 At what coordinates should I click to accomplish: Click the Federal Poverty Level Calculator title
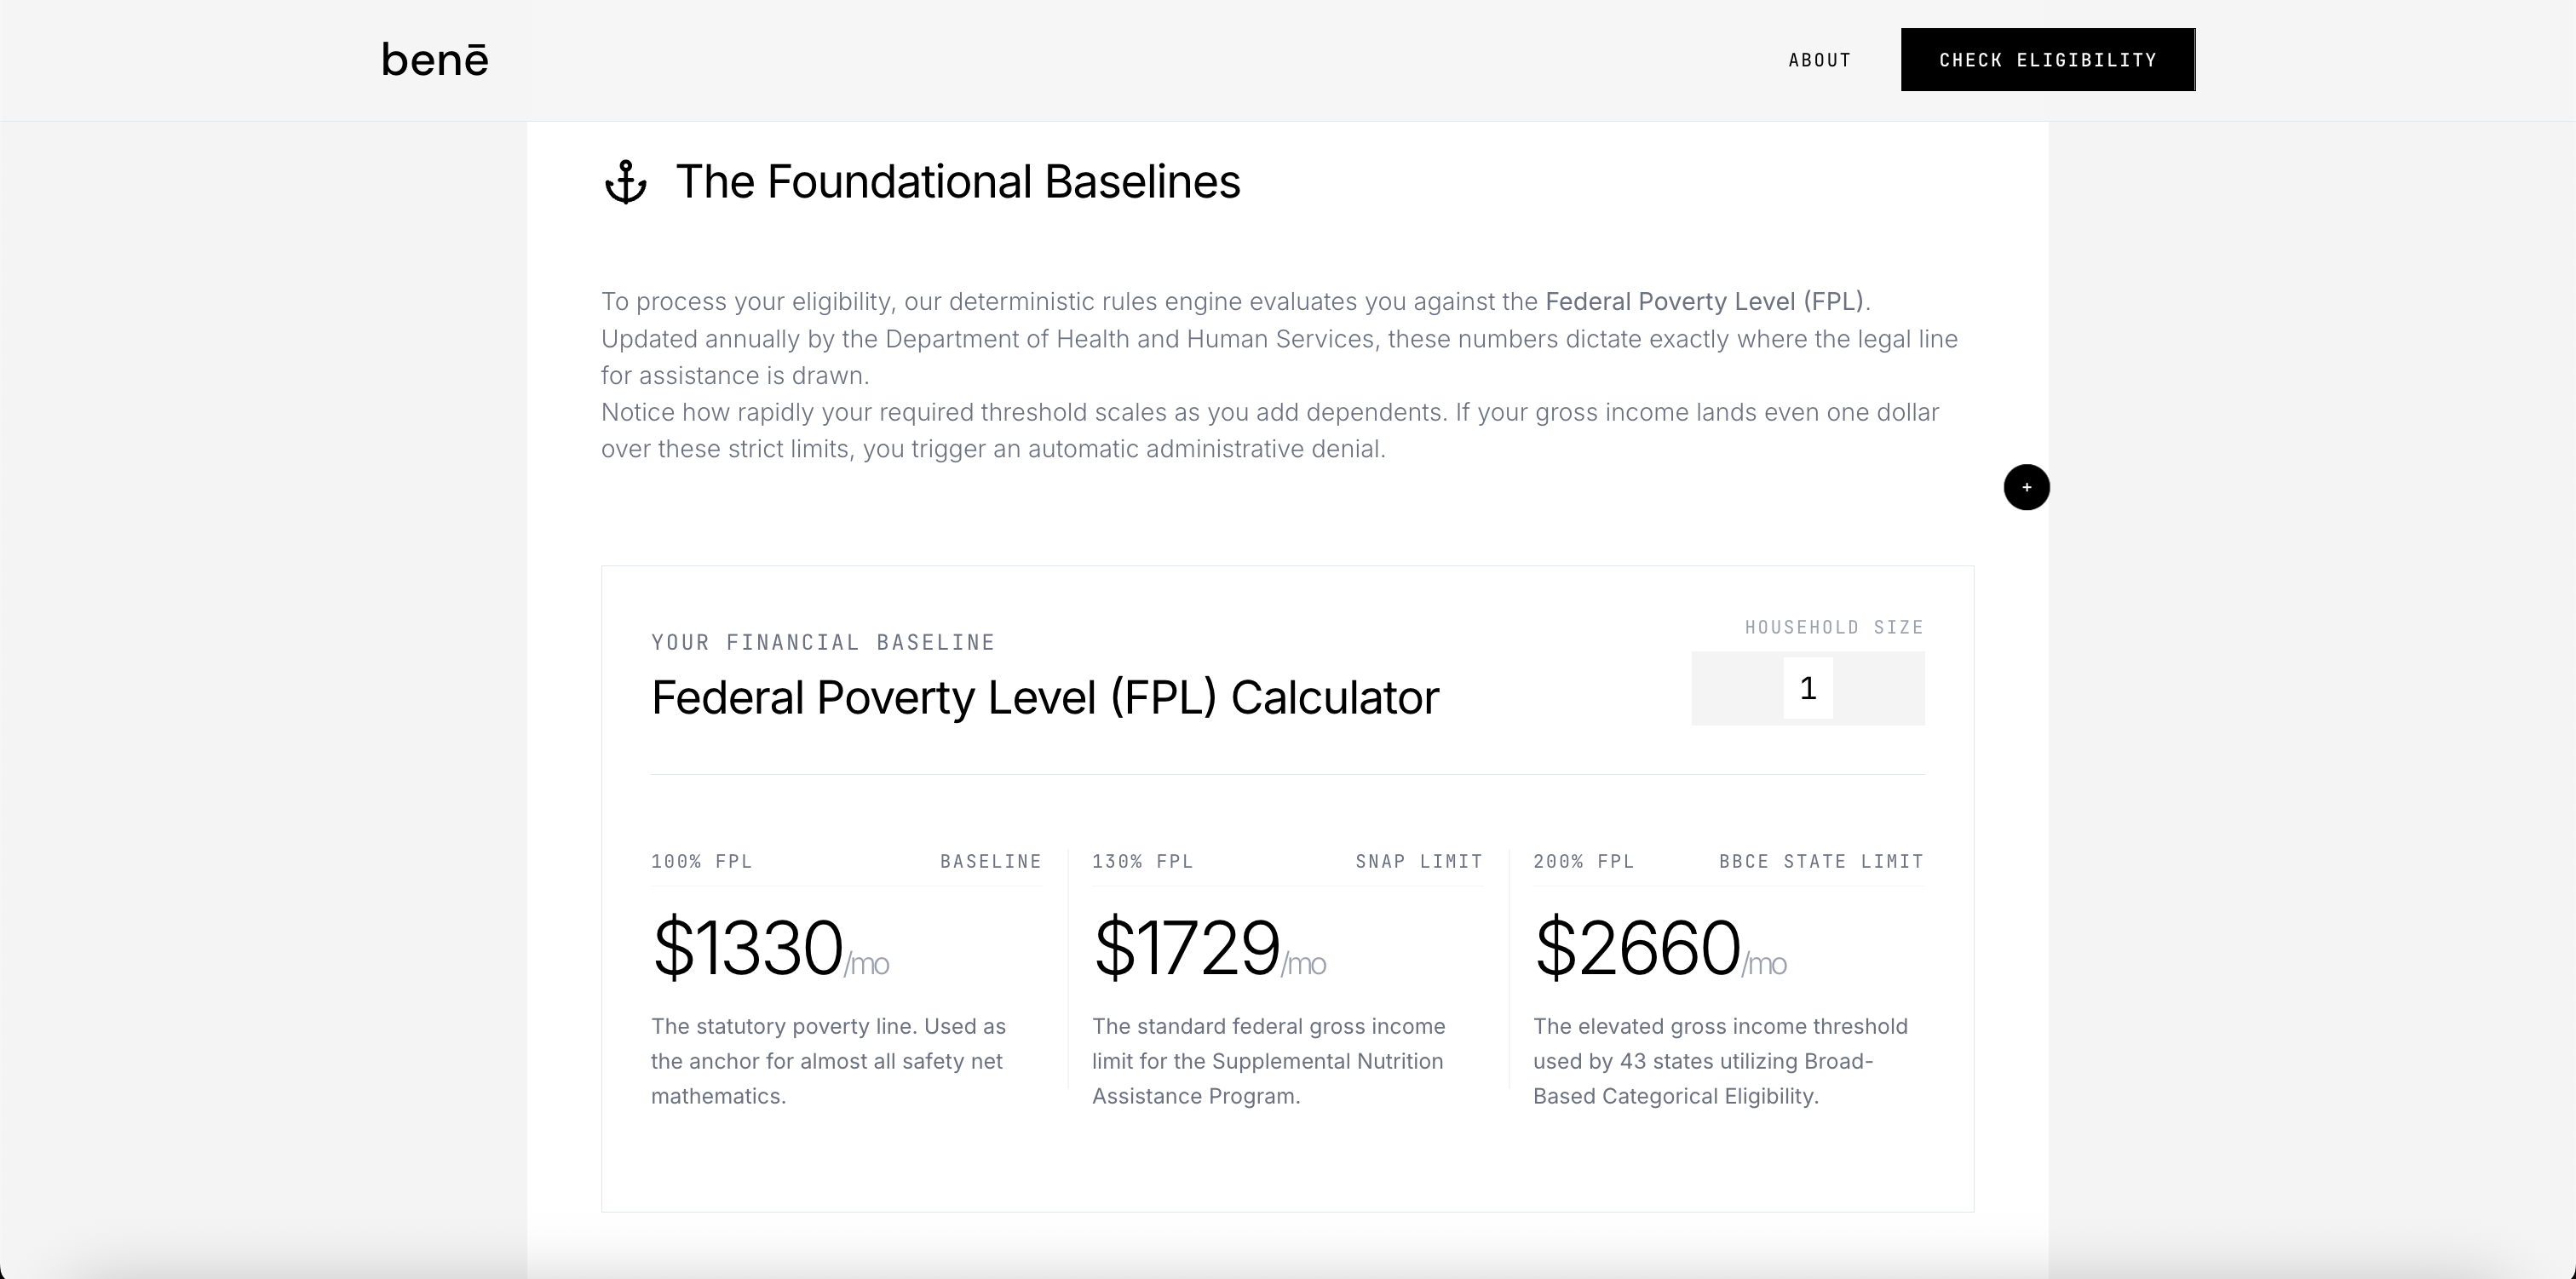1045,697
